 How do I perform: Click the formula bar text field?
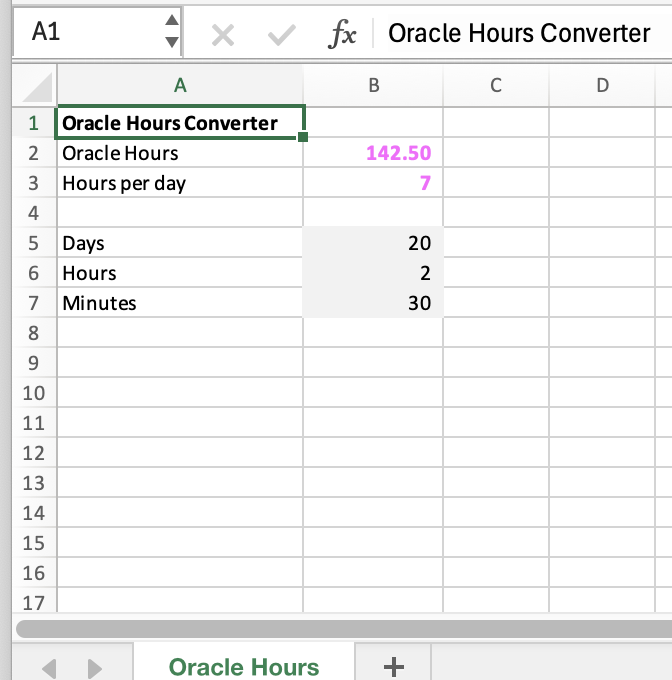(x=520, y=34)
